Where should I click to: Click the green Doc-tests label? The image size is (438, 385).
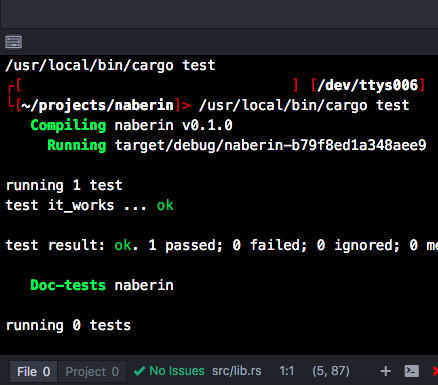pyautogui.click(x=68, y=285)
